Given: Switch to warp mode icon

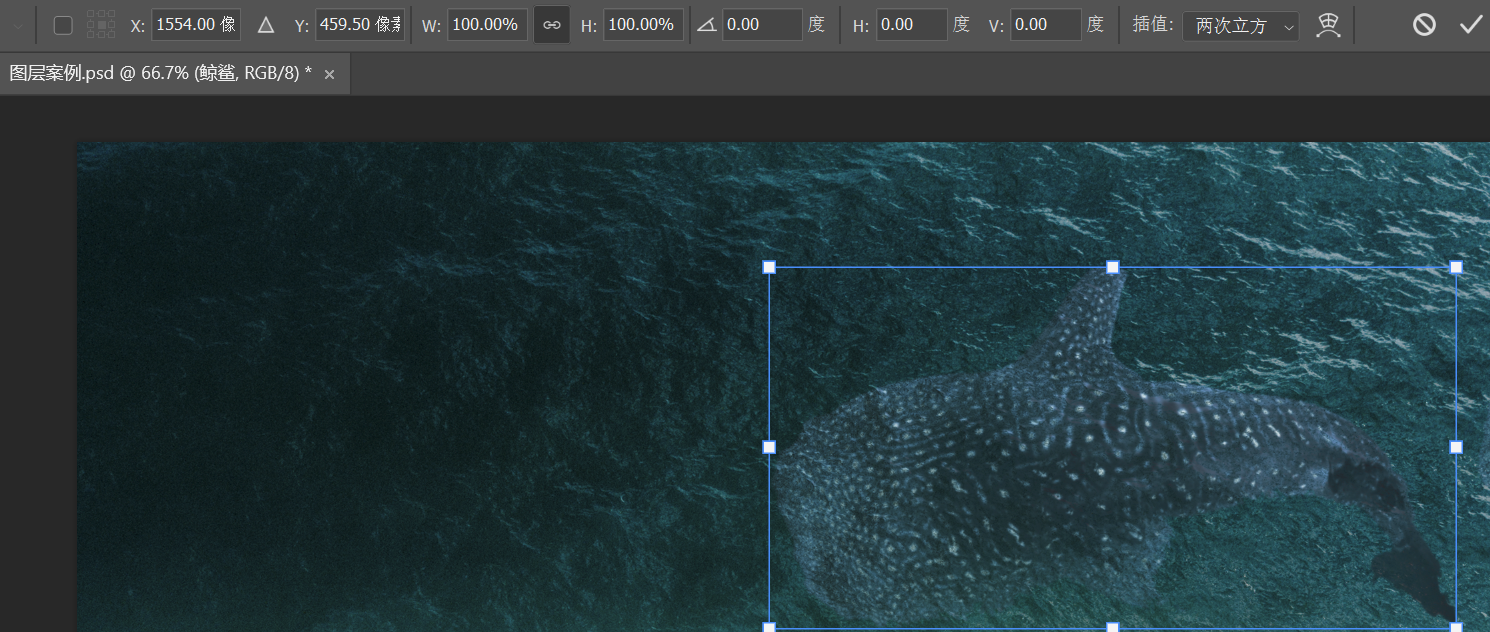Looking at the screenshot, I should pos(1328,25).
